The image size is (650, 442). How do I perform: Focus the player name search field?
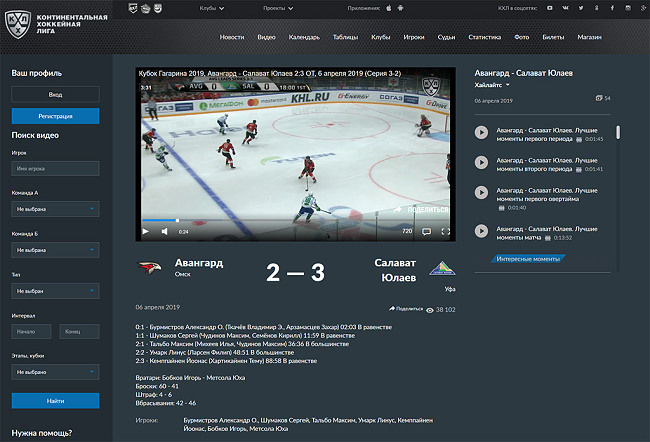(x=55, y=169)
